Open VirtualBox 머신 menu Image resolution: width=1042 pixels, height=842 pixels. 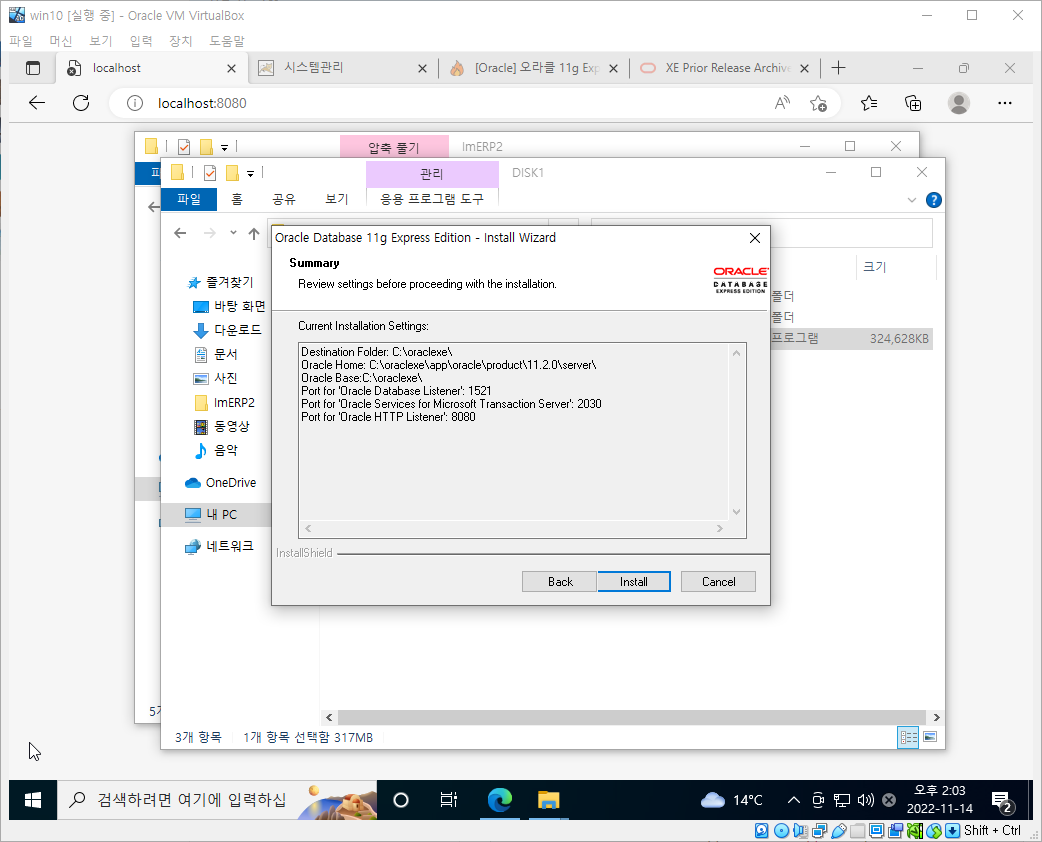(60, 41)
